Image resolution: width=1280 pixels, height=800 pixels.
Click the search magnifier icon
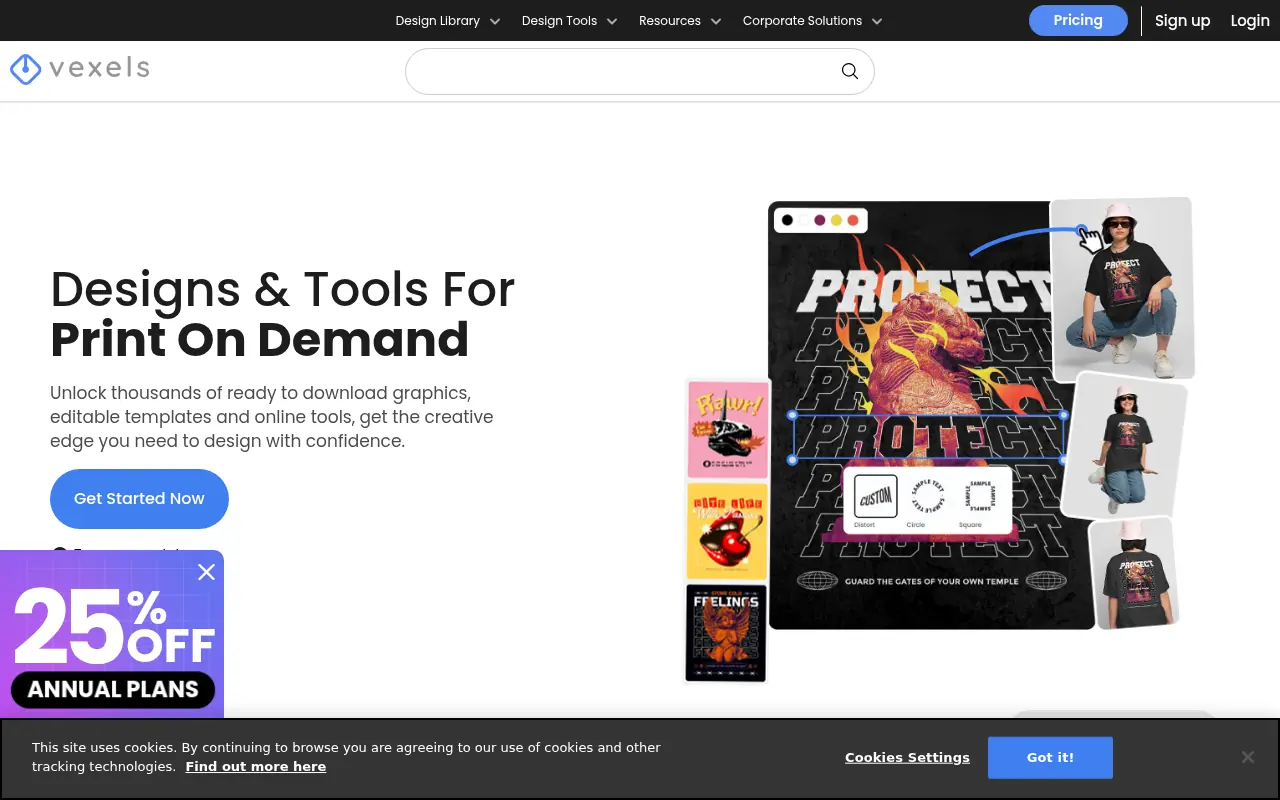[849, 71]
